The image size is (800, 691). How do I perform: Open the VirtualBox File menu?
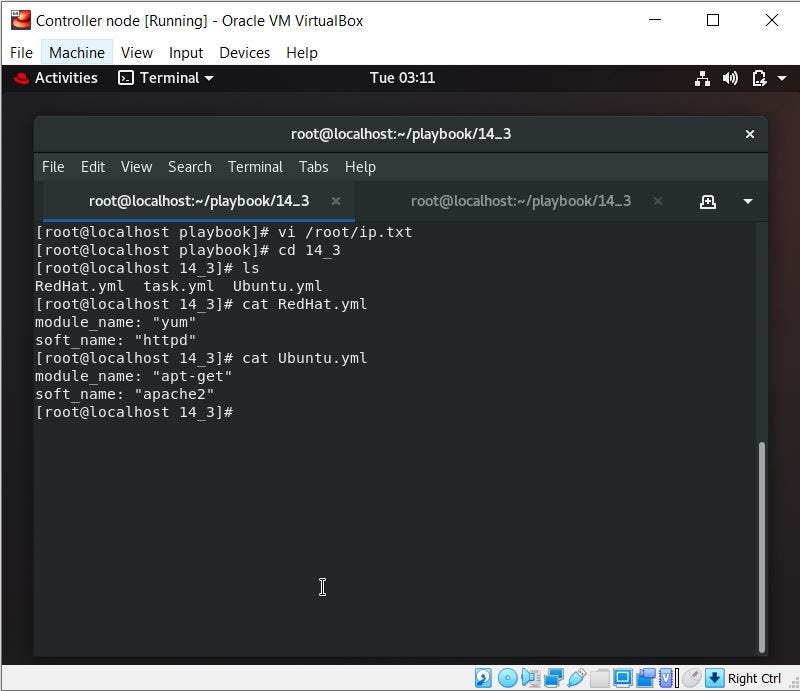21,53
